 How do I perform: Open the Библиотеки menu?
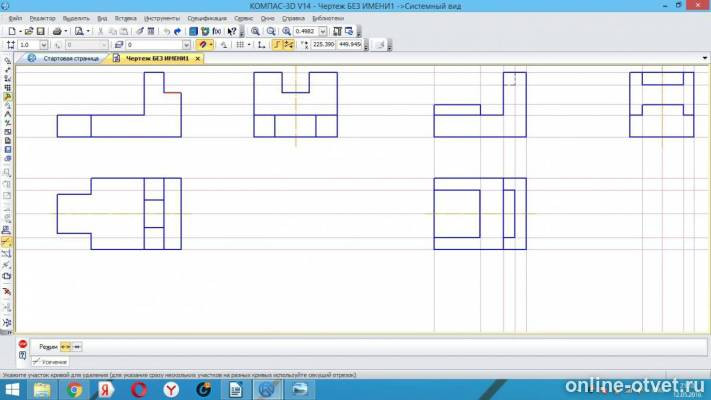coord(328,18)
